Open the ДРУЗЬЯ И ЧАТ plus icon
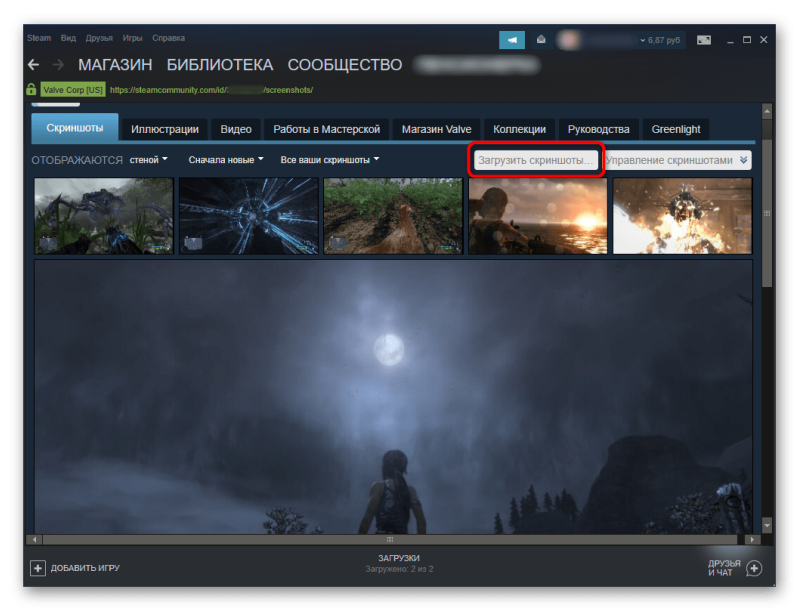The height and width of the screenshot is (611, 800). coord(754,568)
